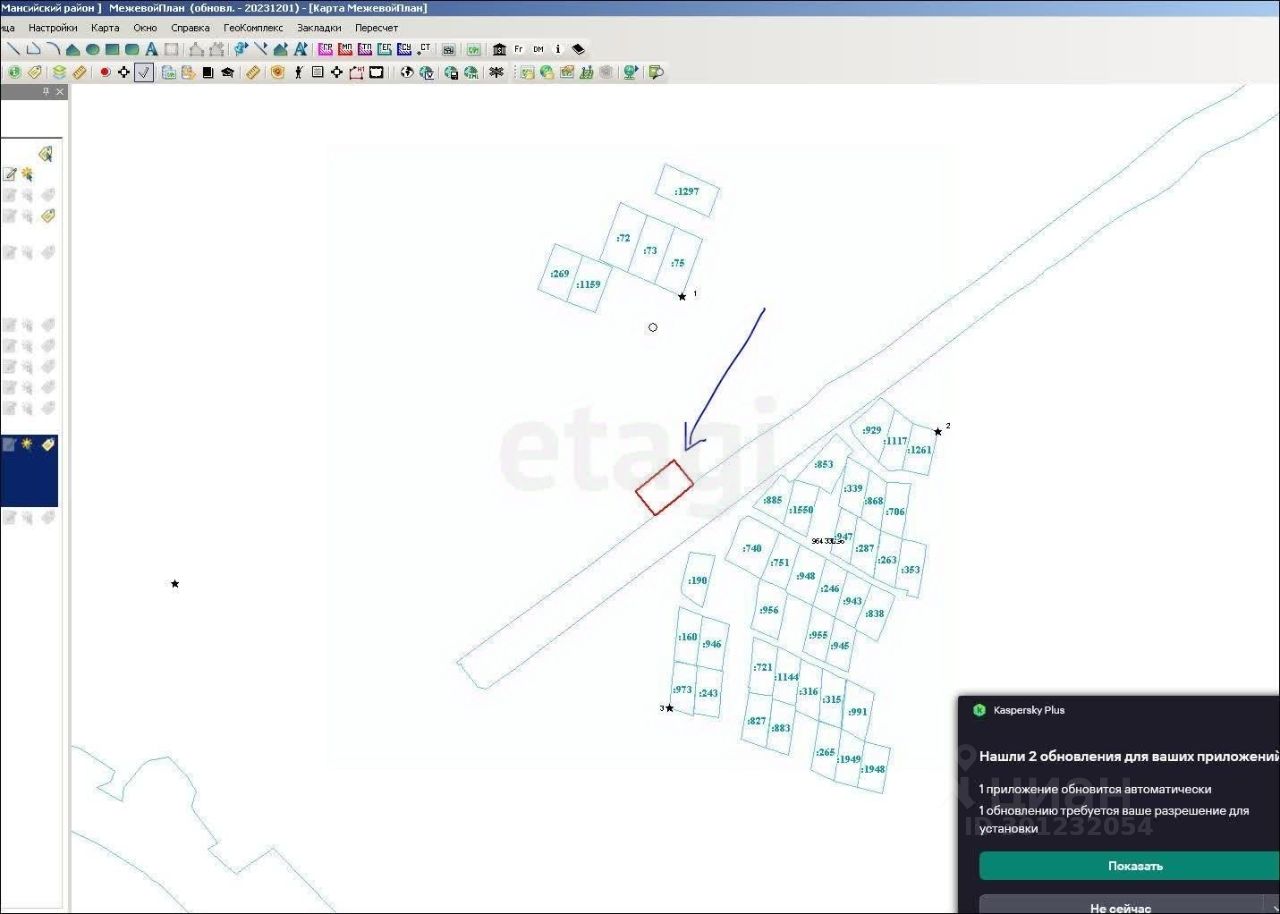Select parcel labeled :1159 on the map
This screenshot has width=1280, height=914.
[x=589, y=284]
